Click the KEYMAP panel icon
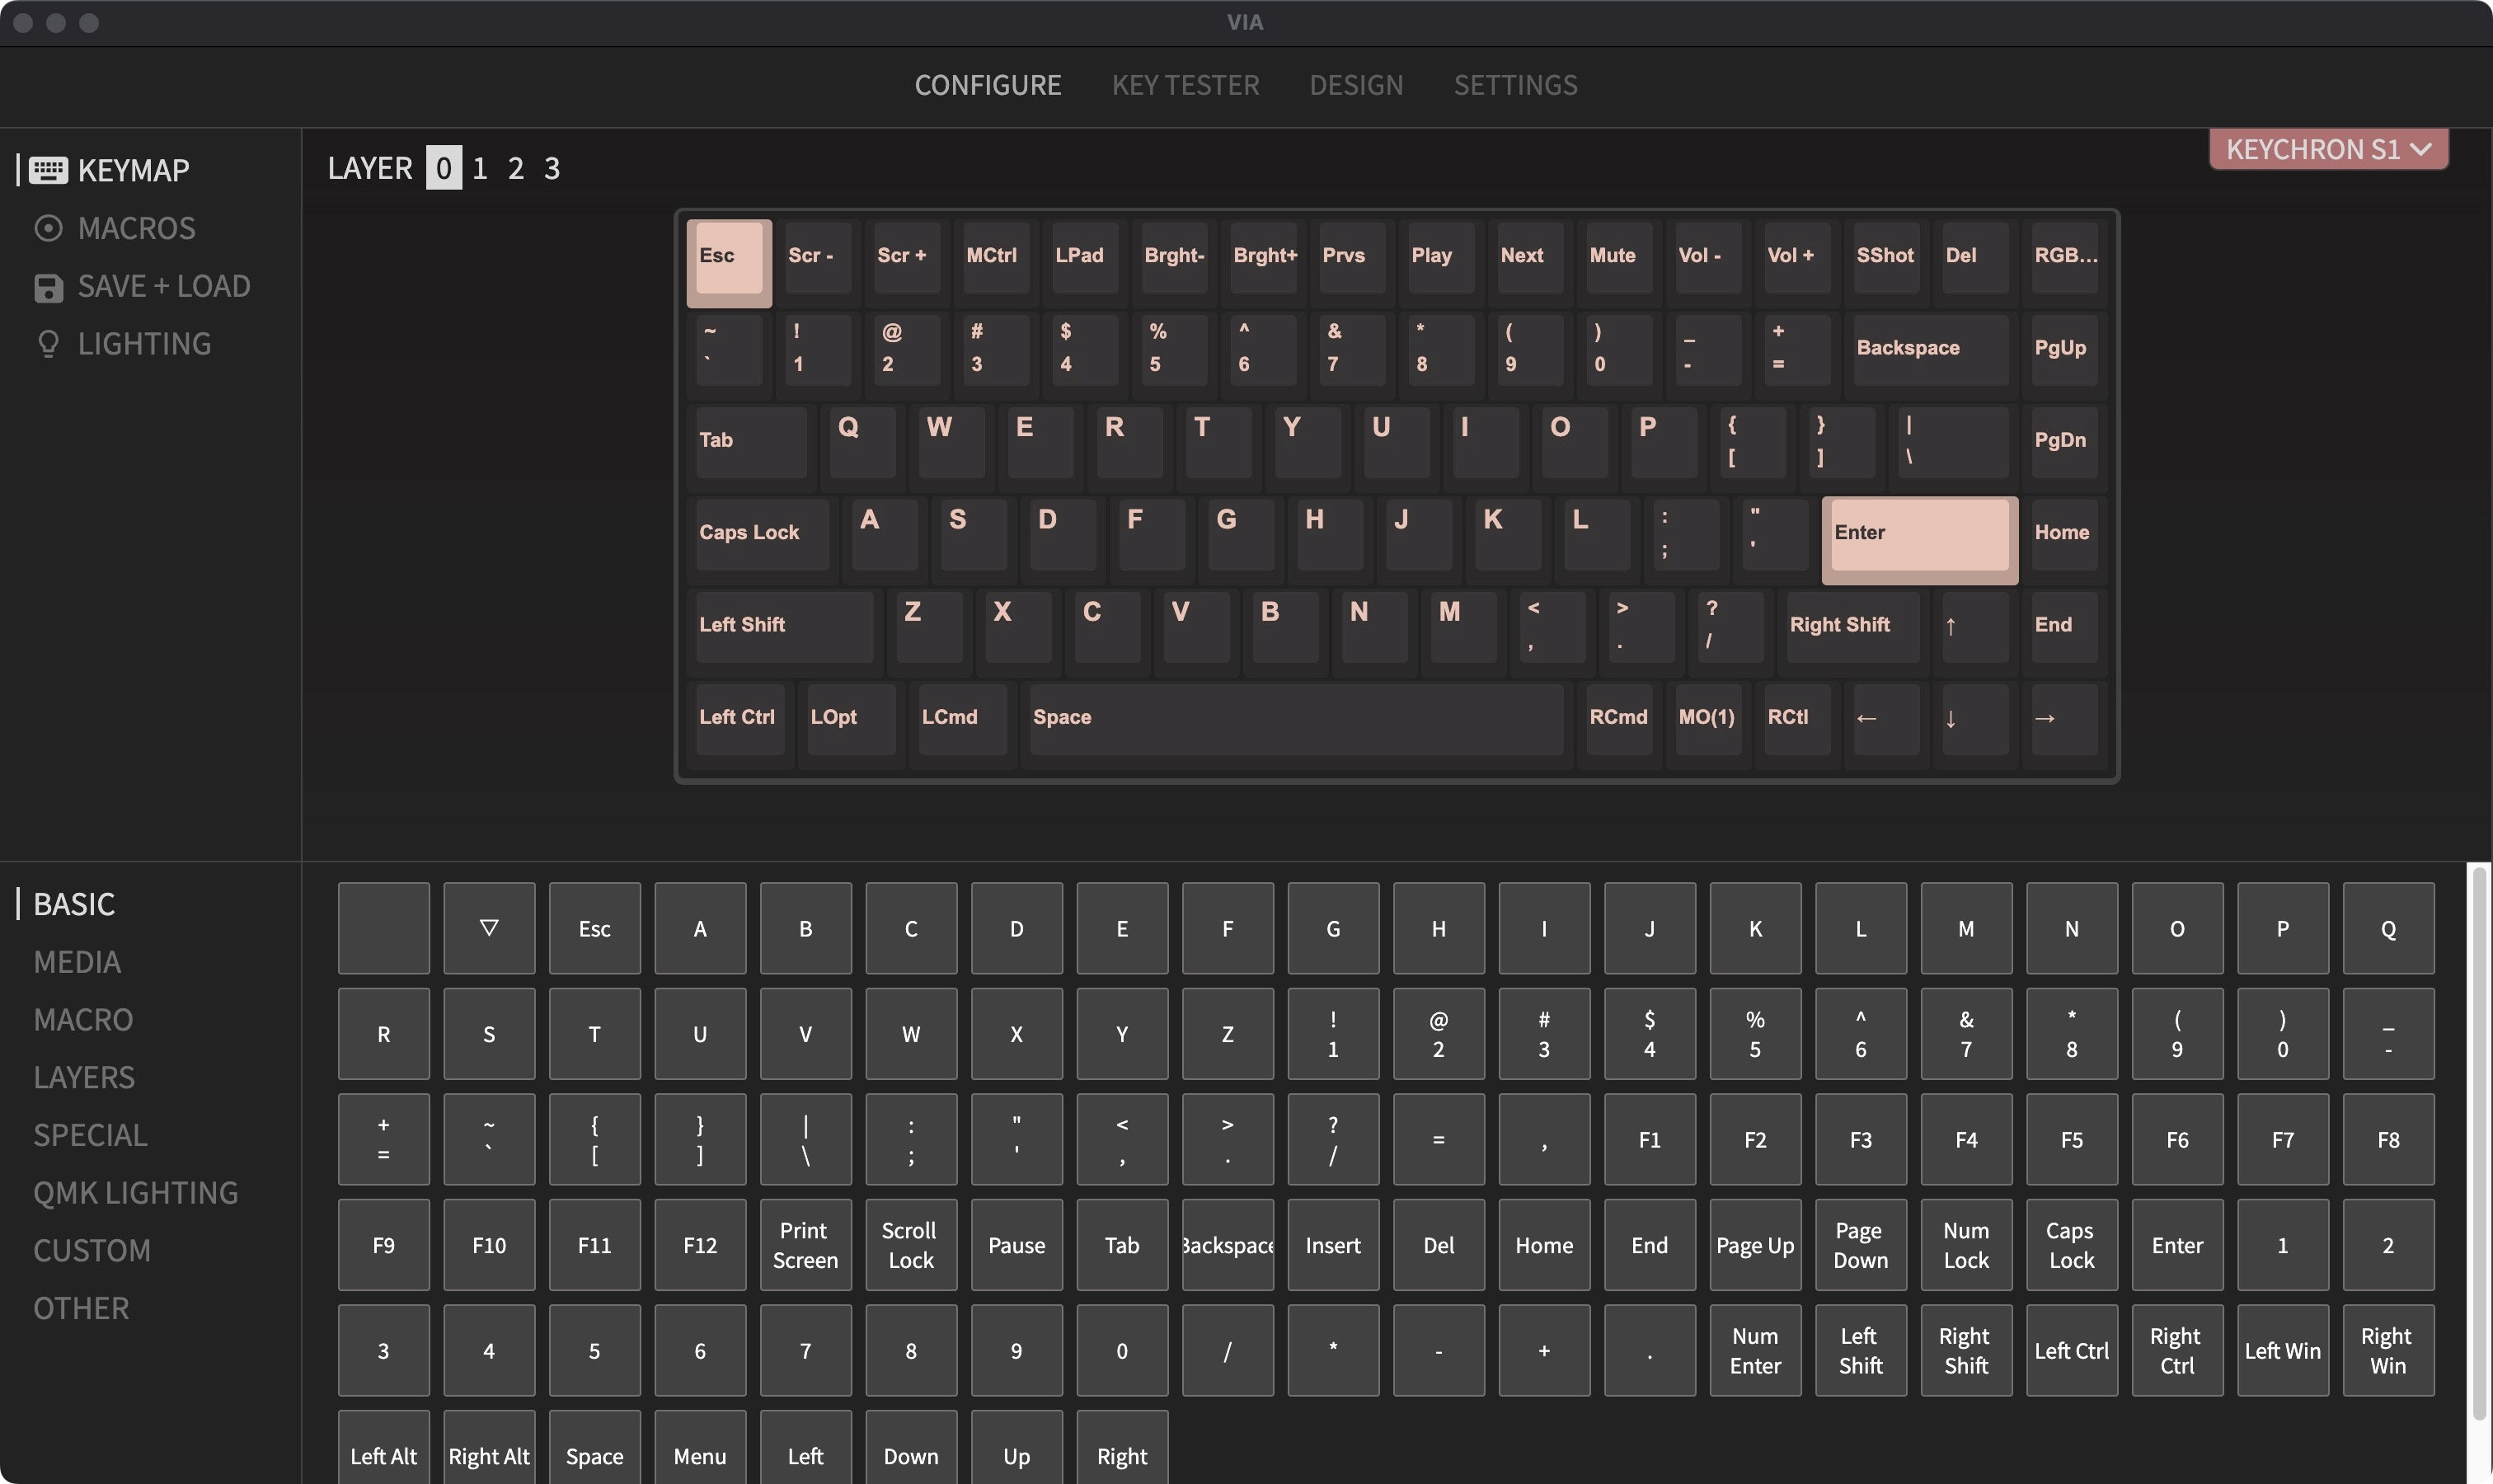The width and height of the screenshot is (2493, 1484). (48, 170)
